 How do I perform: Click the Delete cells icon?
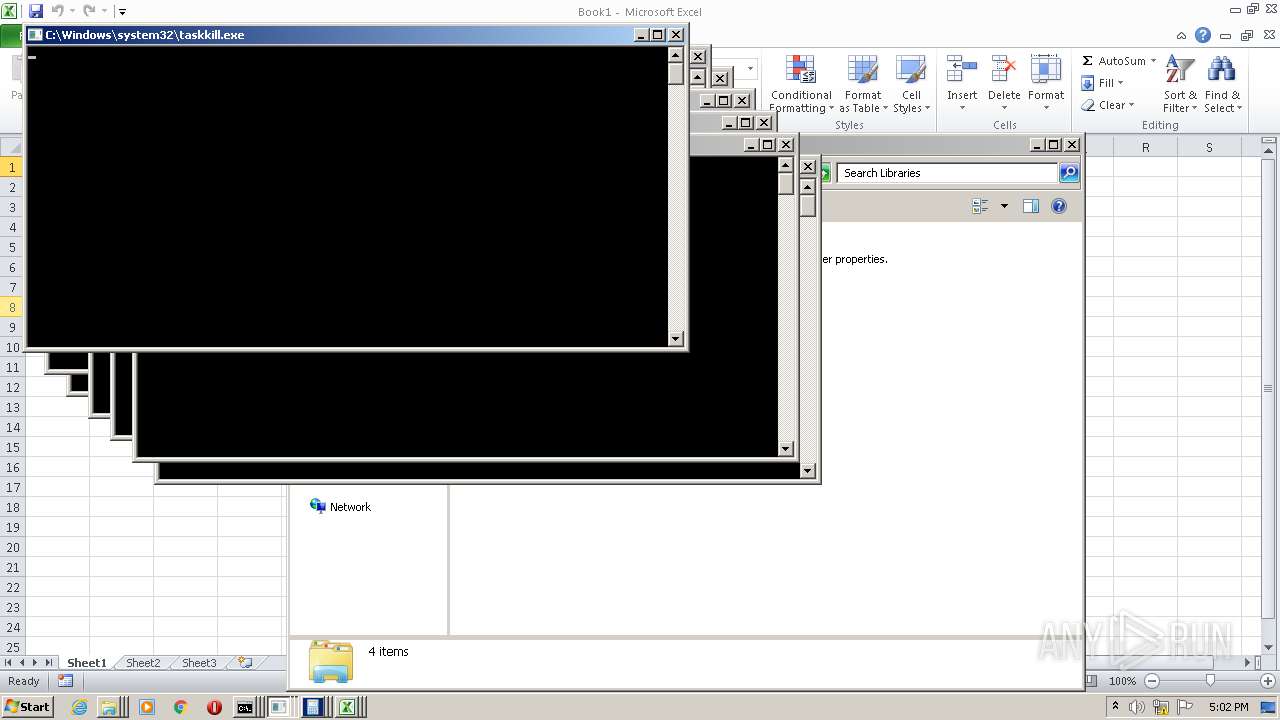tap(1004, 69)
